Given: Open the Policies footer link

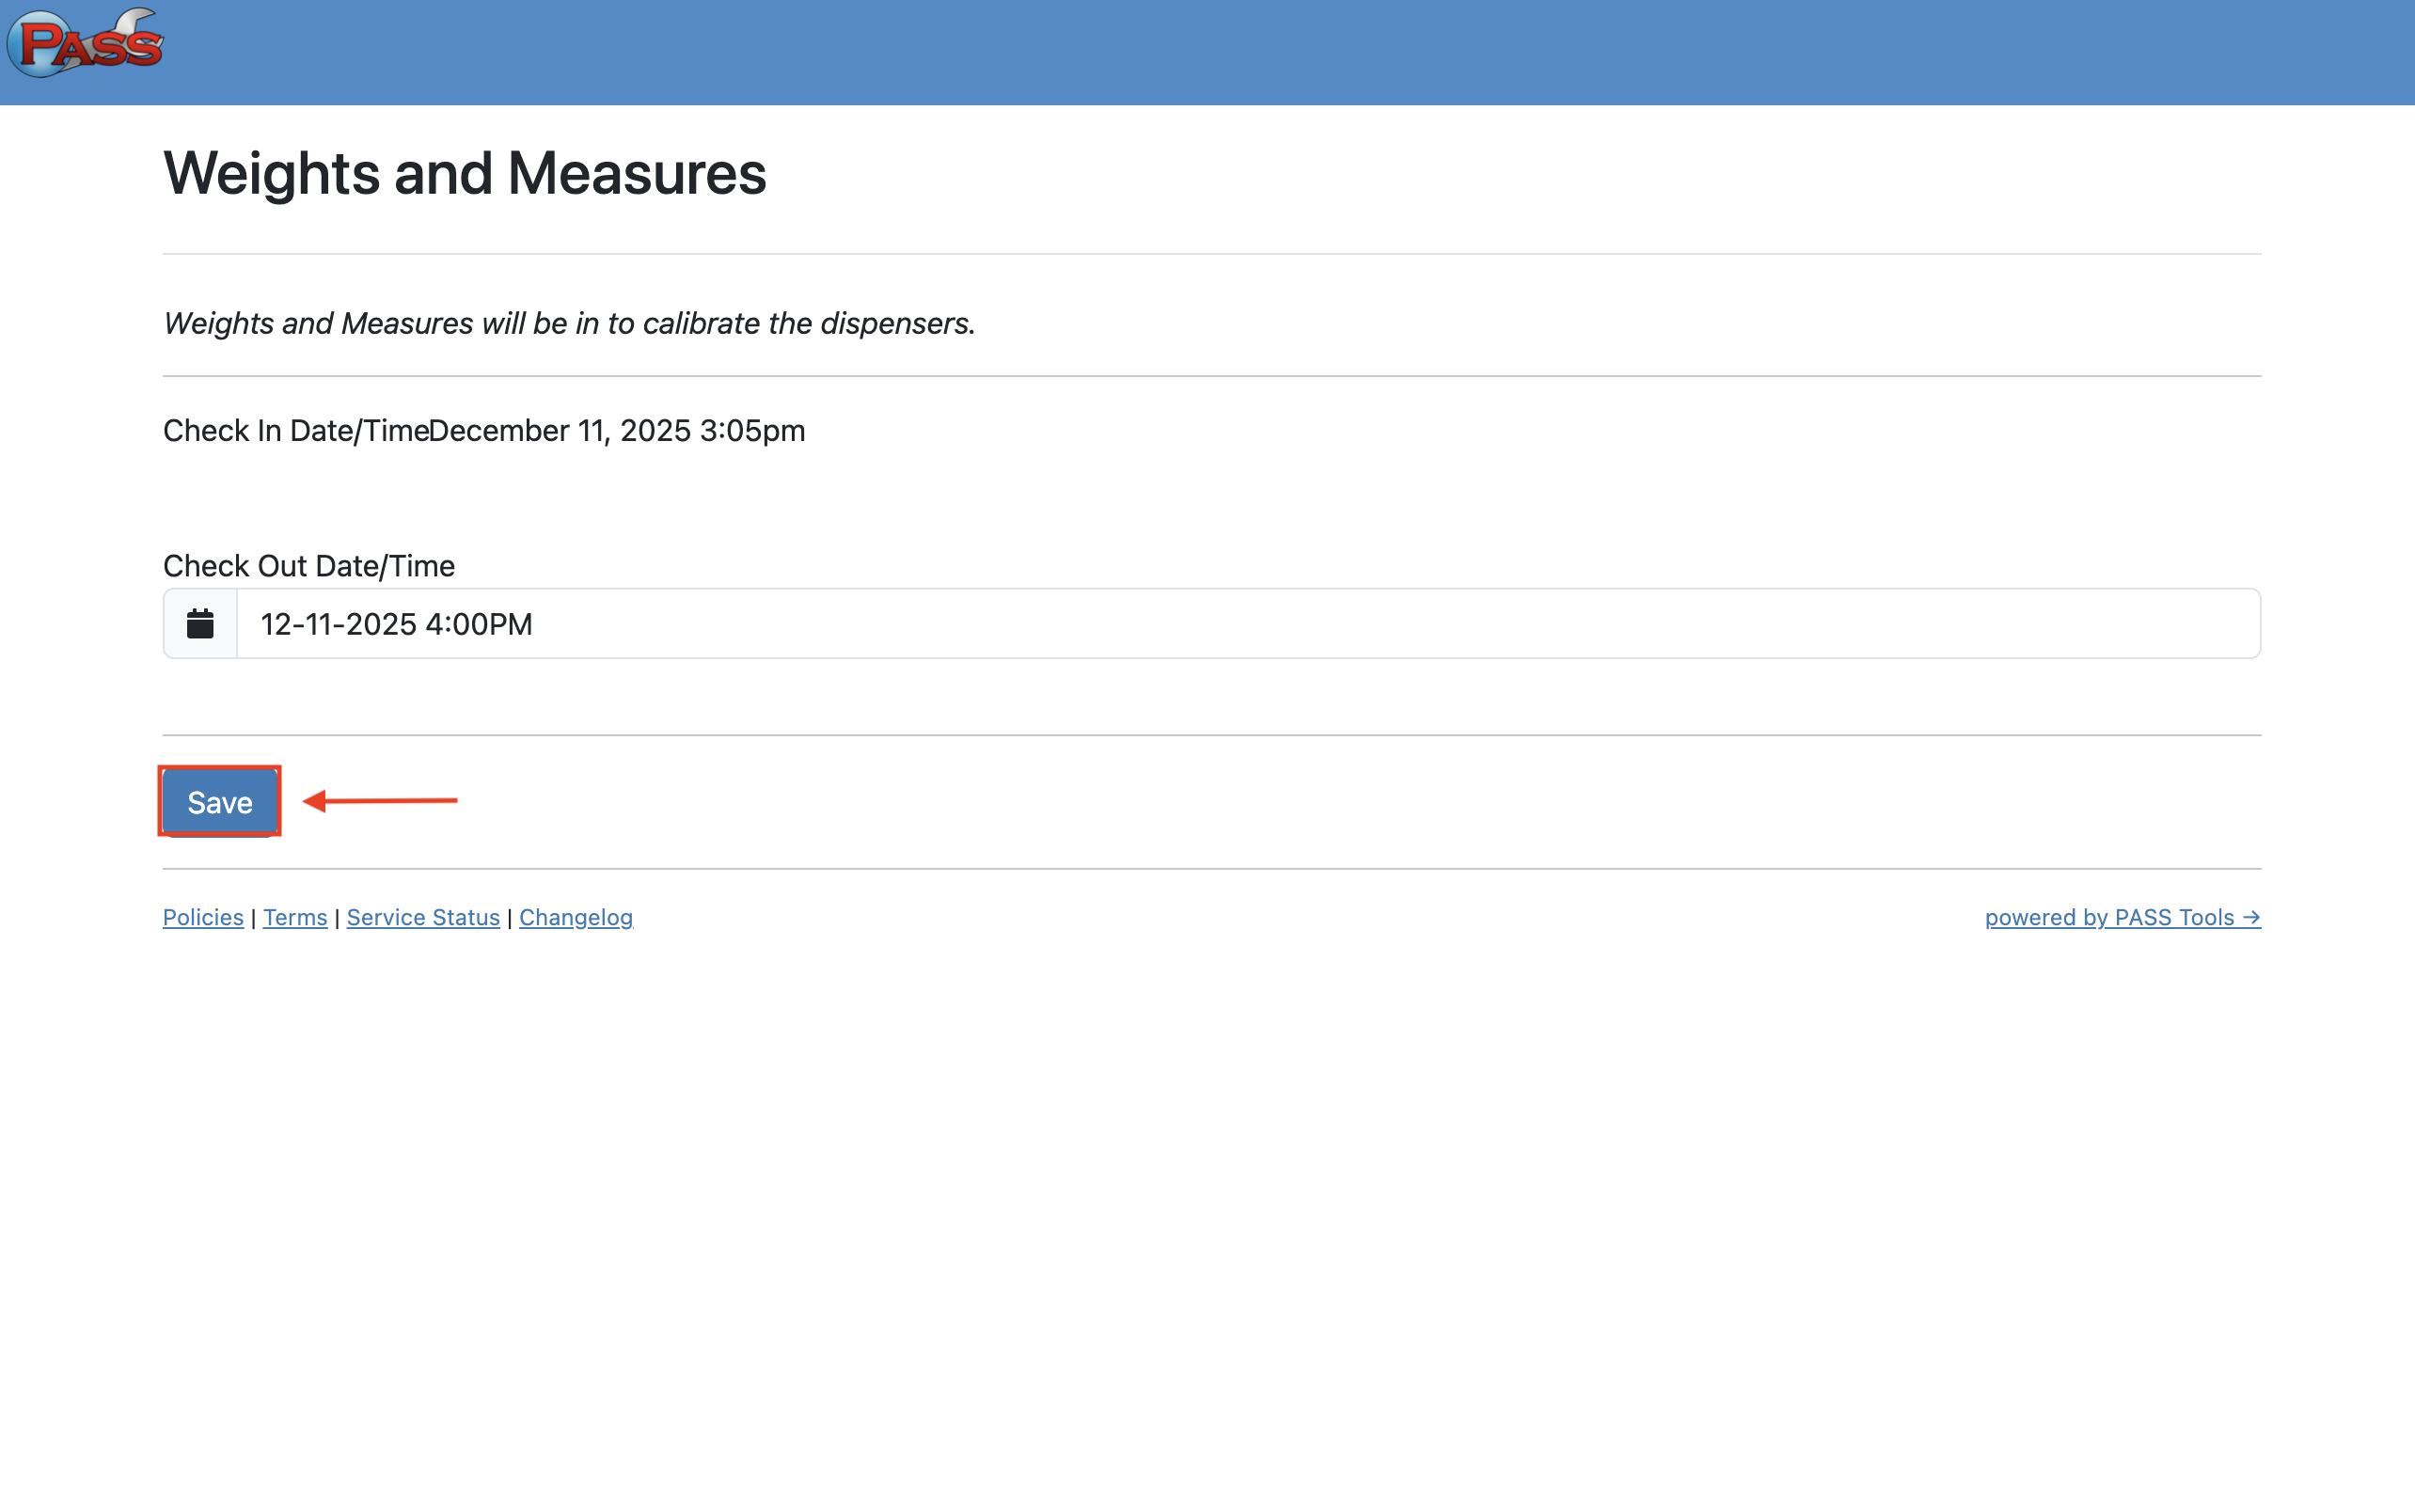Looking at the screenshot, I should [x=203, y=917].
